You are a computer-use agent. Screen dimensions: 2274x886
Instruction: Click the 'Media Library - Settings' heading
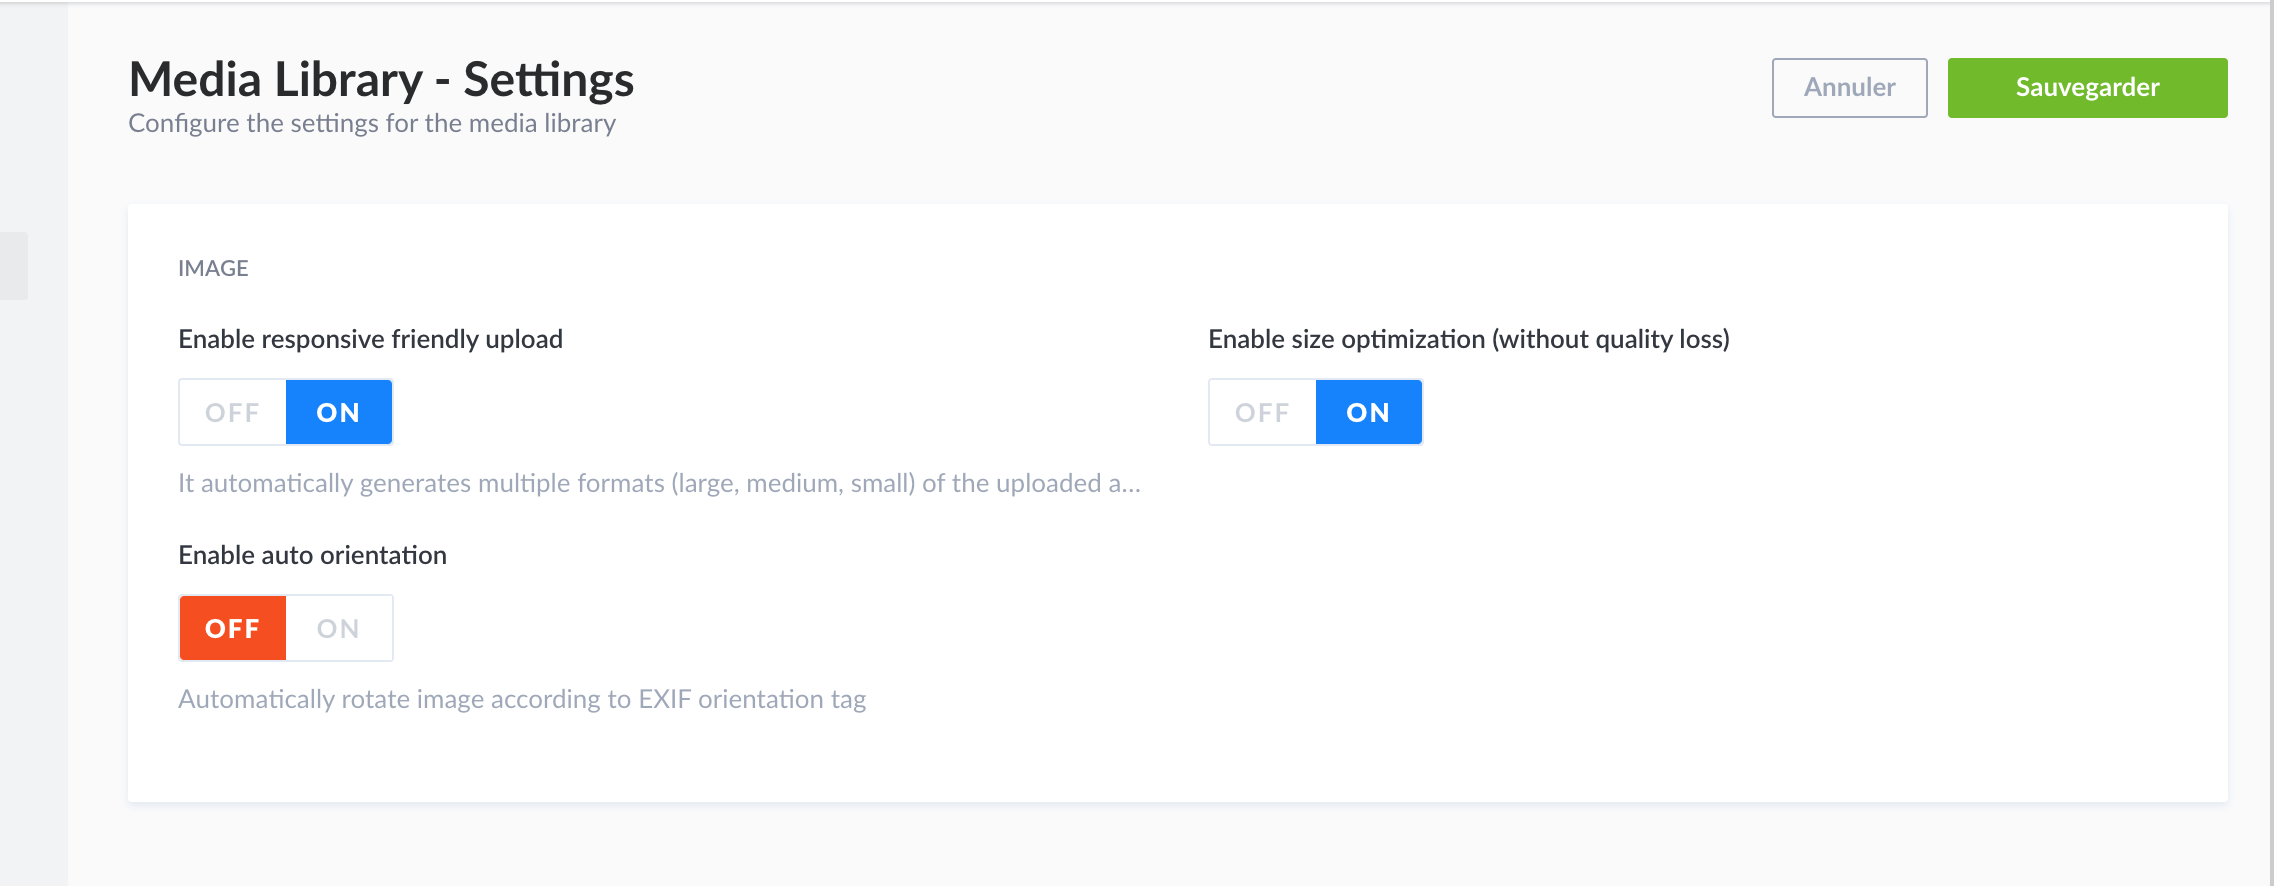pos(381,80)
